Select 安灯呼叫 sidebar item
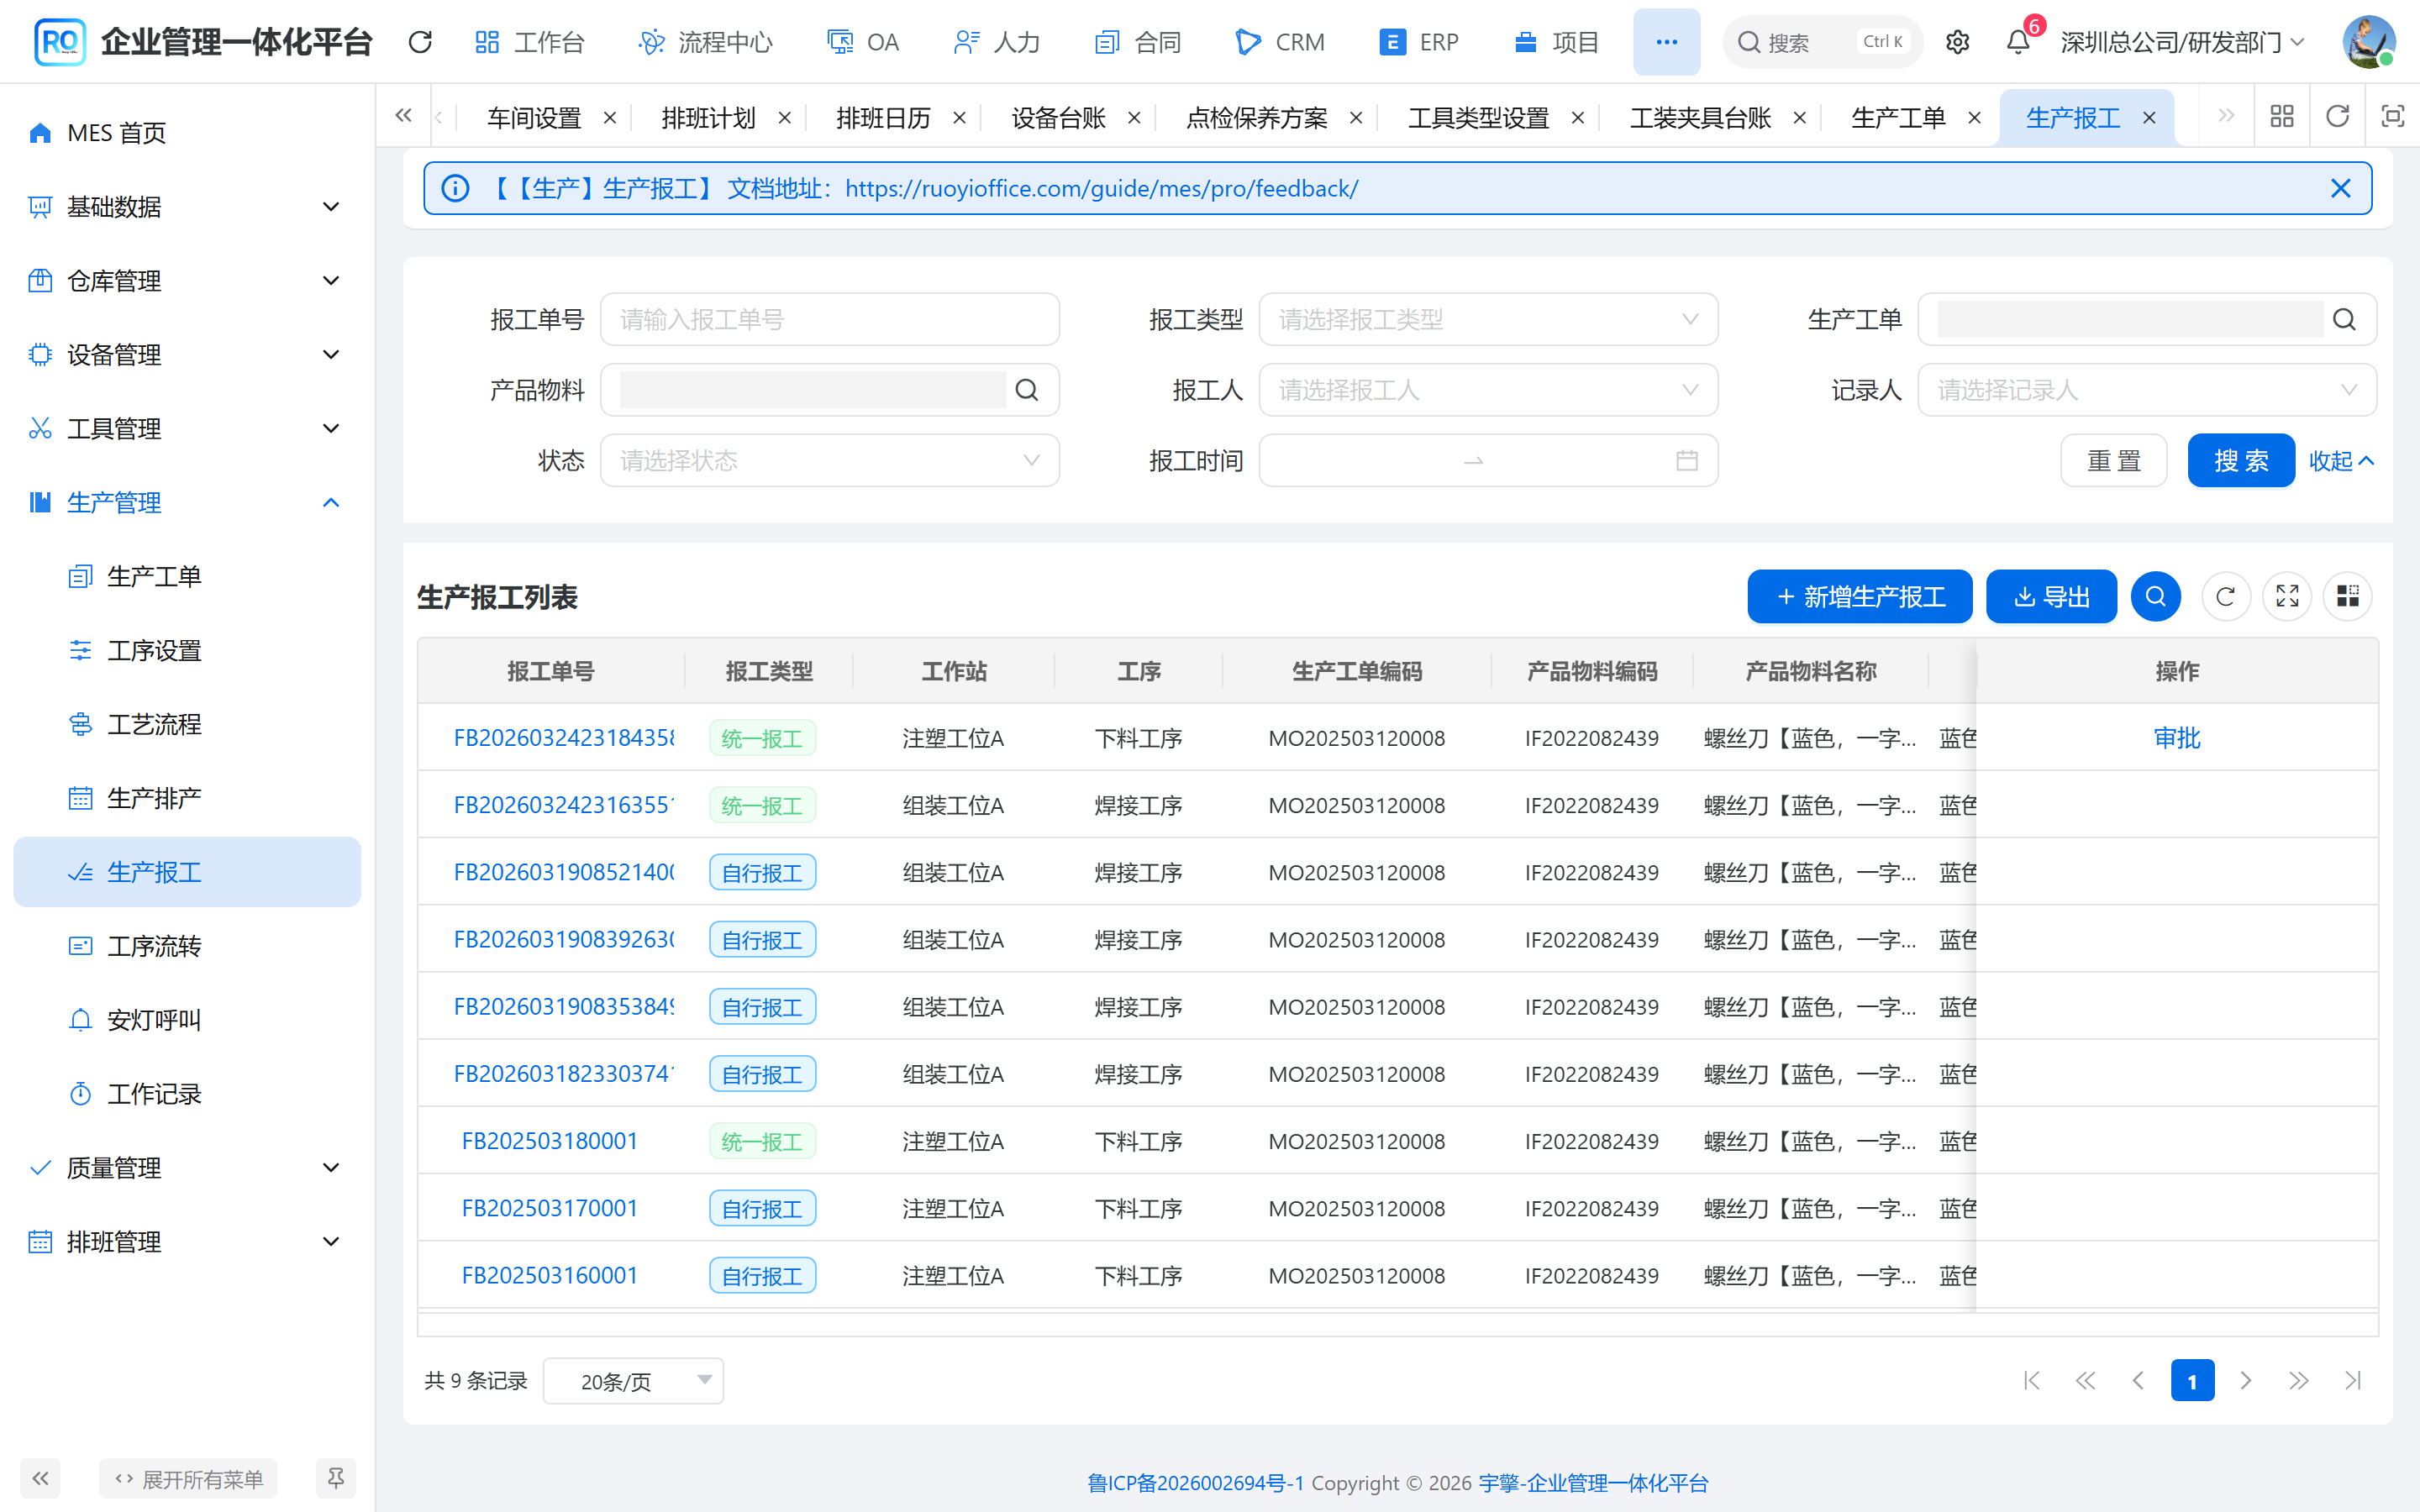2420x1512 pixels. [187, 1020]
